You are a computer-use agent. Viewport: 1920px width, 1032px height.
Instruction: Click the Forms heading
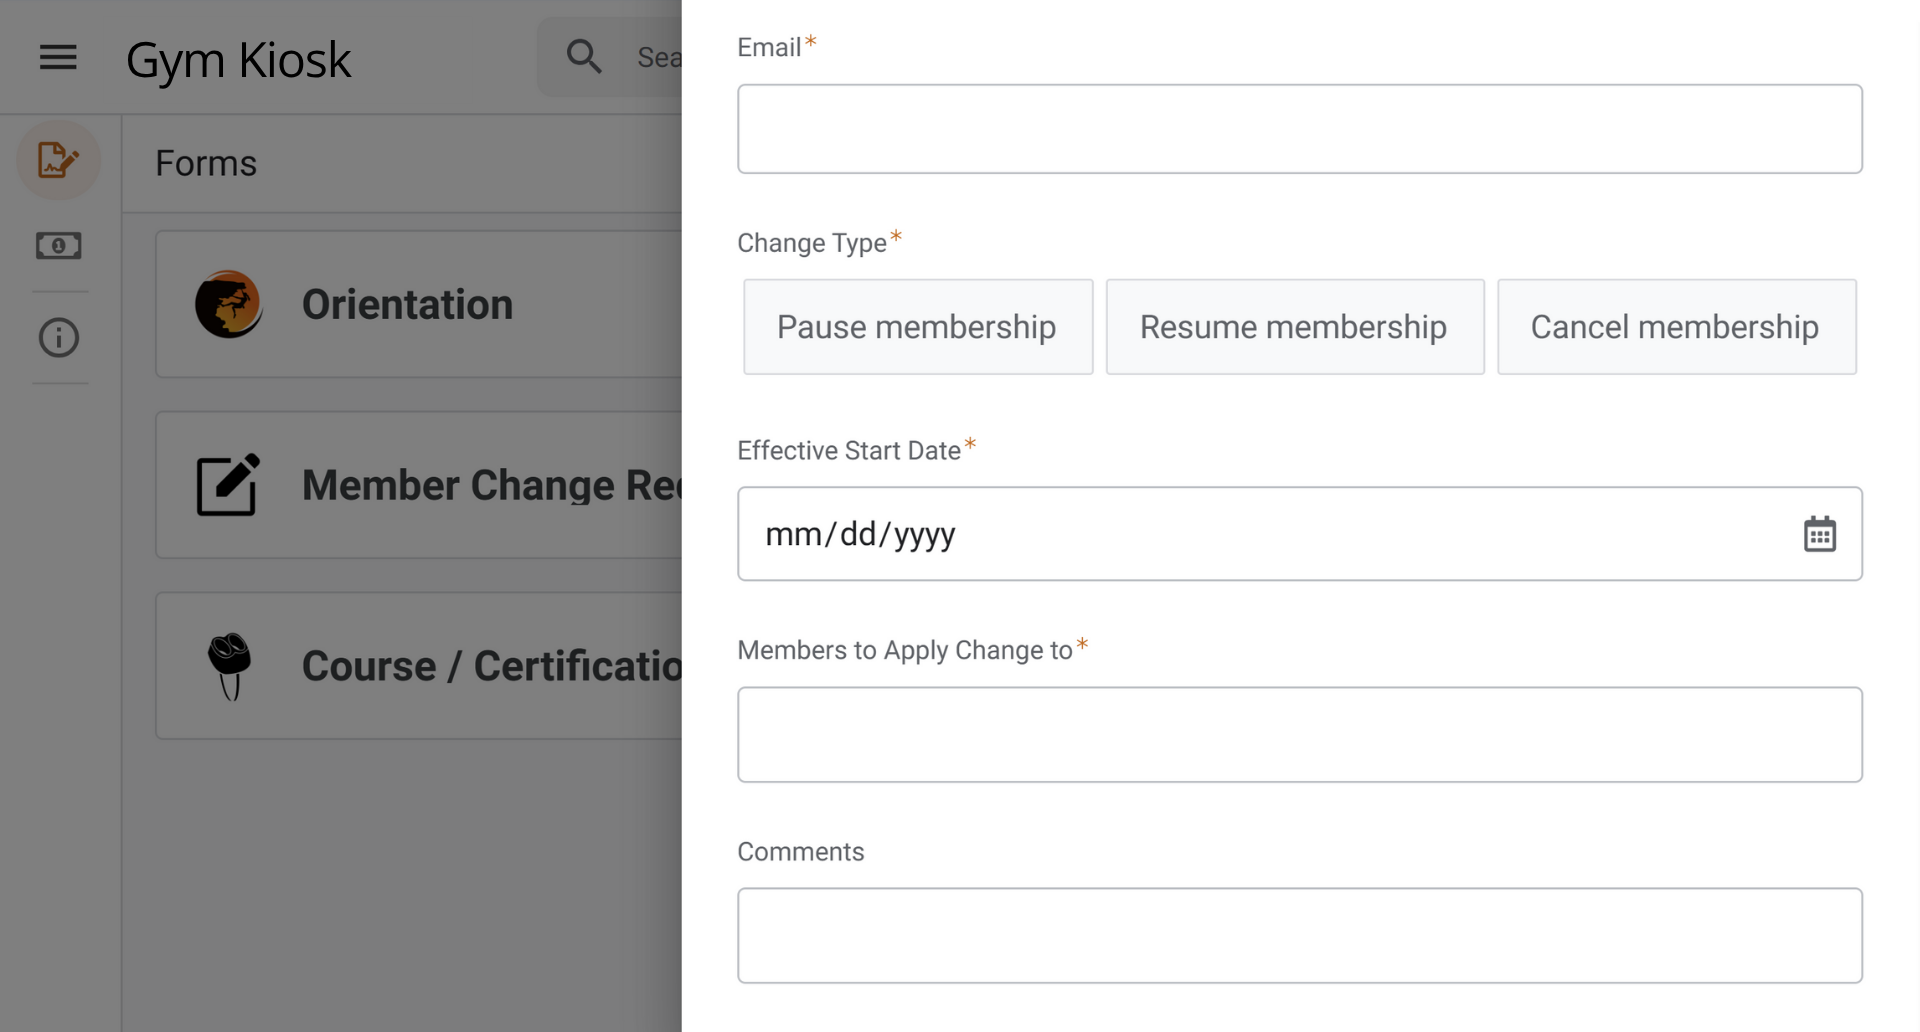[205, 162]
